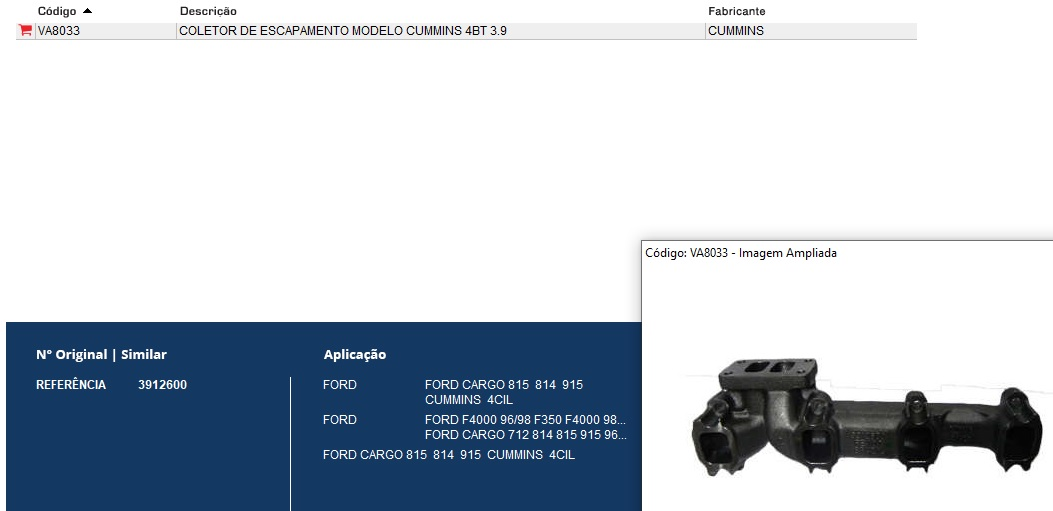Click the first FORD brand entry under Aplicação

(x=340, y=385)
